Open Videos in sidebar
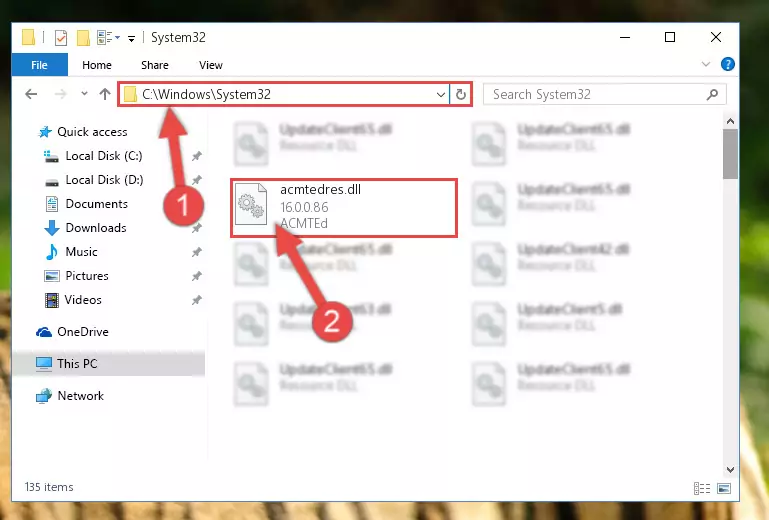Screen dimensions: 769x520 tap(83, 300)
